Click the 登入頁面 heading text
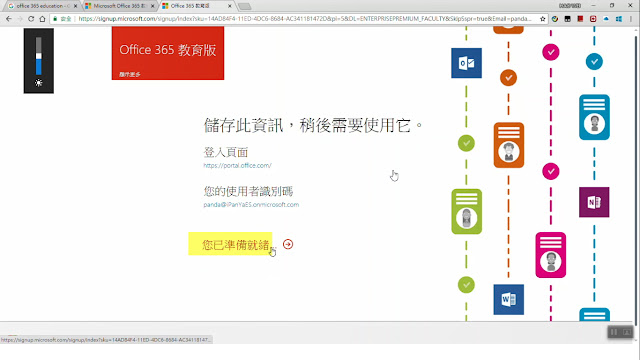 point(226,152)
